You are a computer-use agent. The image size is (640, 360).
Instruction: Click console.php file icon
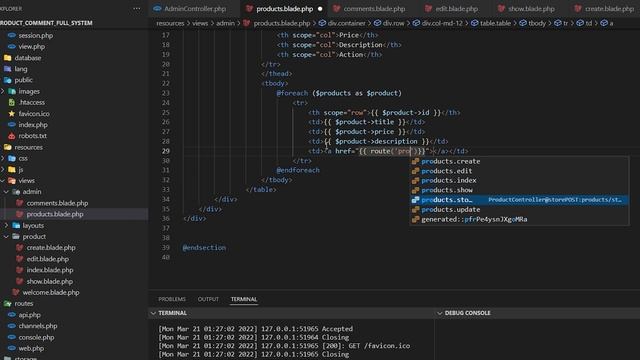pyautogui.click(x=11, y=337)
